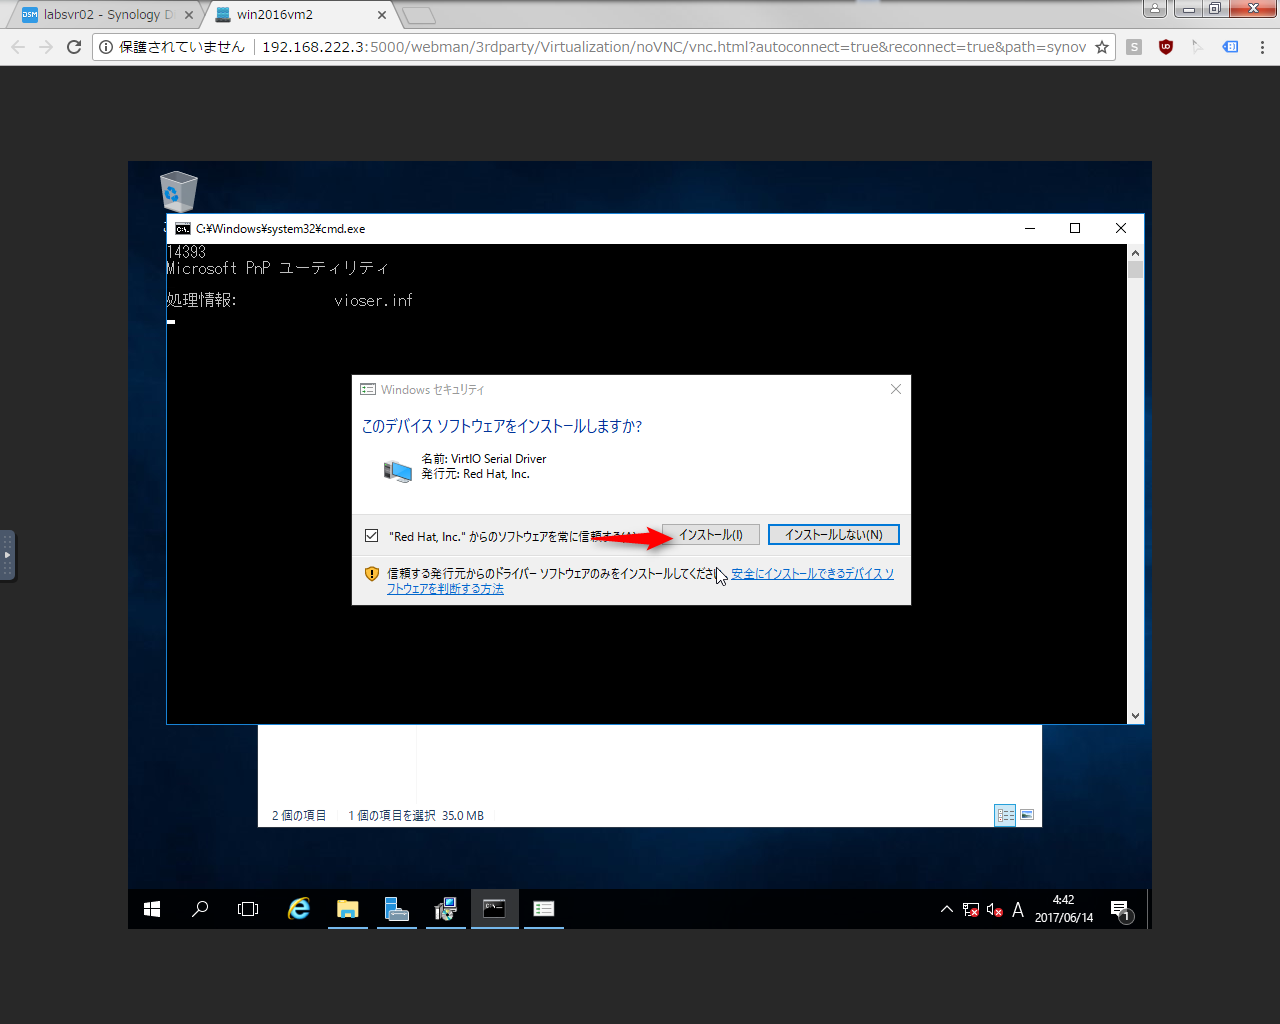Click the blue extension icon near menu
The width and height of the screenshot is (1280, 1024).
tap(1230, 47)
